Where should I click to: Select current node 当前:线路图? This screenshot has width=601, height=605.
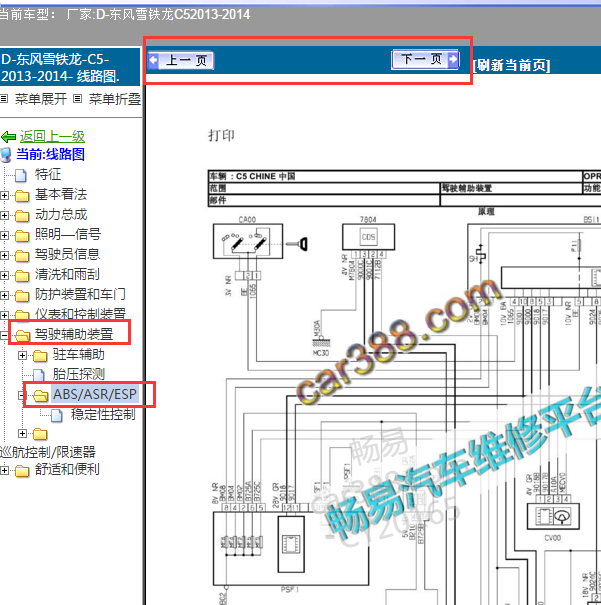pyautogui.click(x=50, y=154)
